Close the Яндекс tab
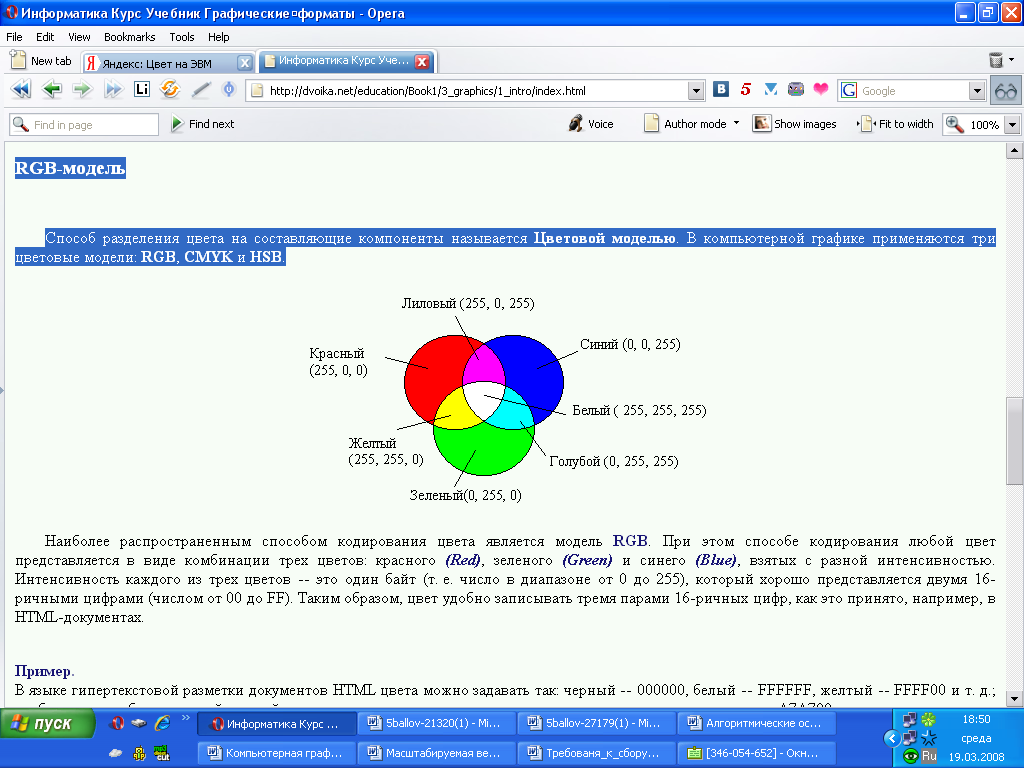This screenshot has width=1024, height=768. pyautogui.click(x=244, y=63)
